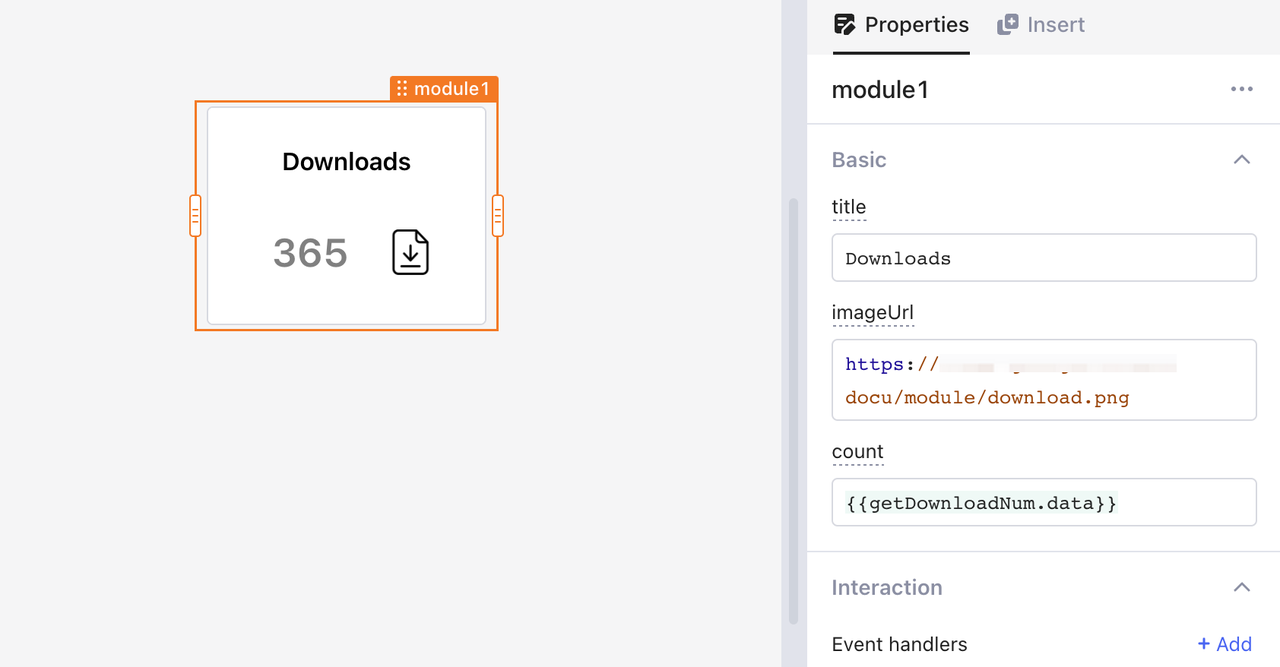
Task: Click the title input containing Downloads
Action: (x=1043, y=258)
